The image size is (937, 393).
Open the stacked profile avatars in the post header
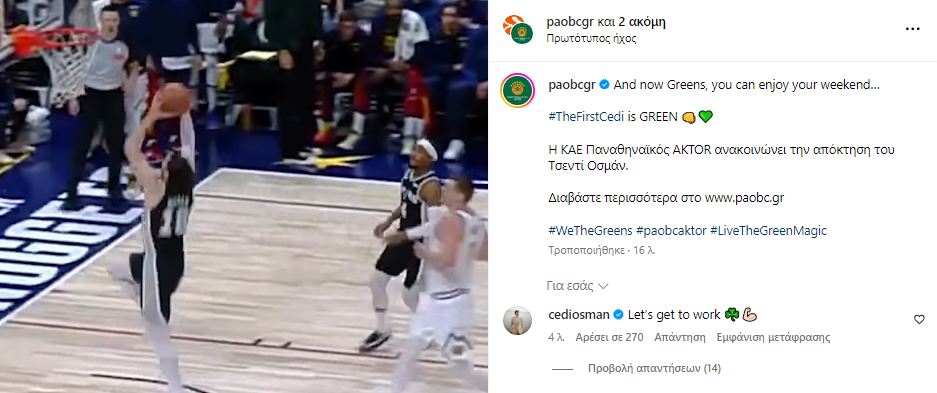pos(518,29)
